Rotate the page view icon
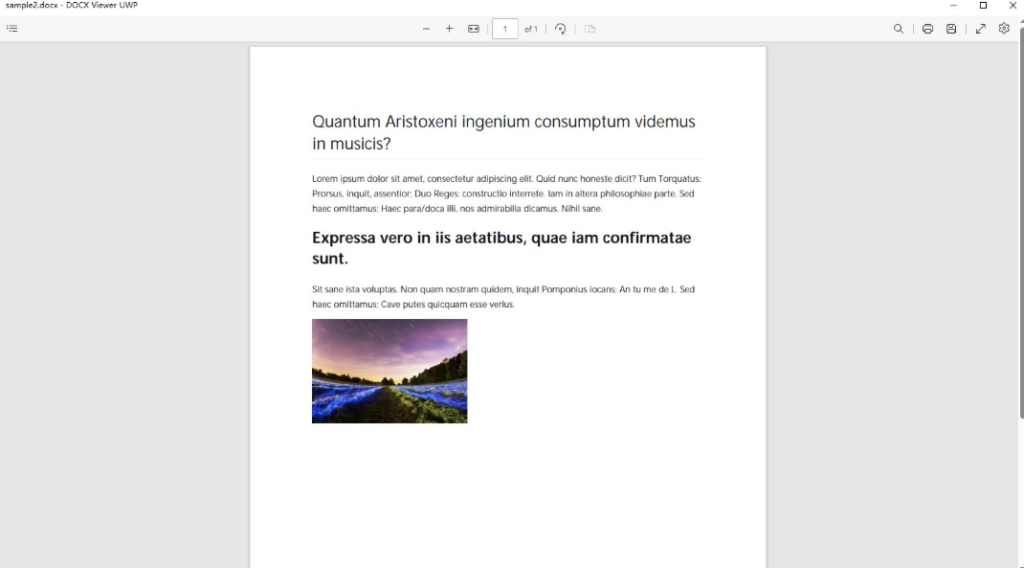1024x568 pixels. point(560,29)
